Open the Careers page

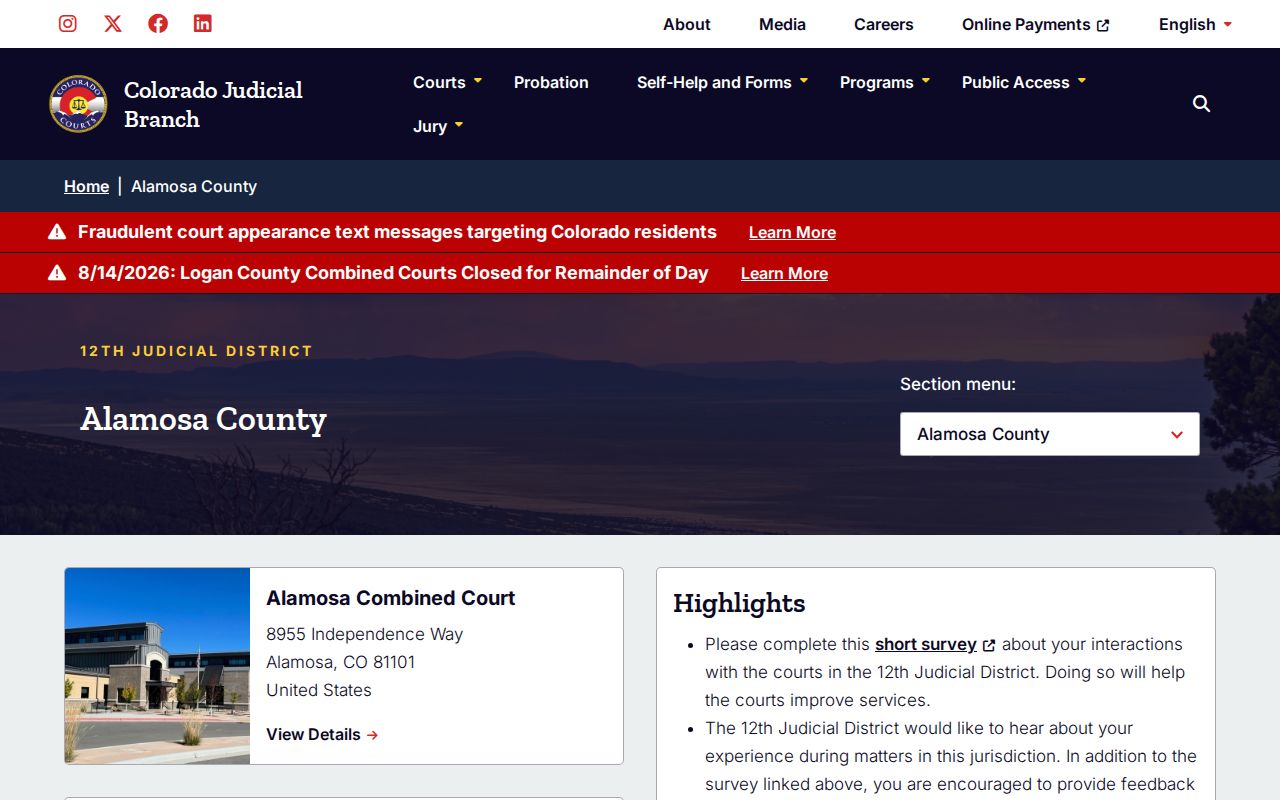[884, 24]
